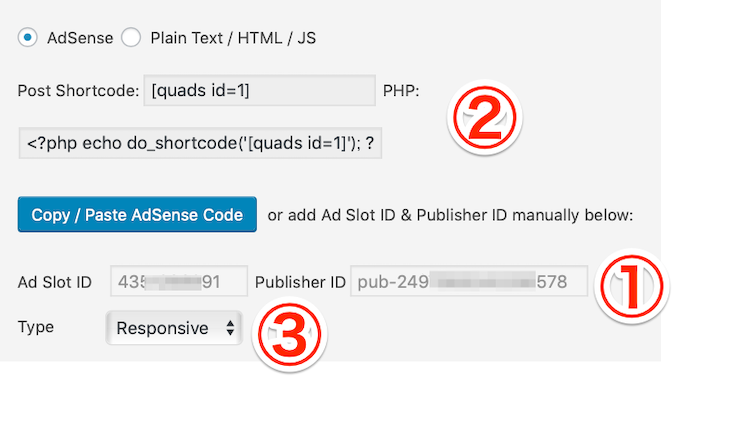Click the 'Plain Text / HTML / JS' label text

233,38
